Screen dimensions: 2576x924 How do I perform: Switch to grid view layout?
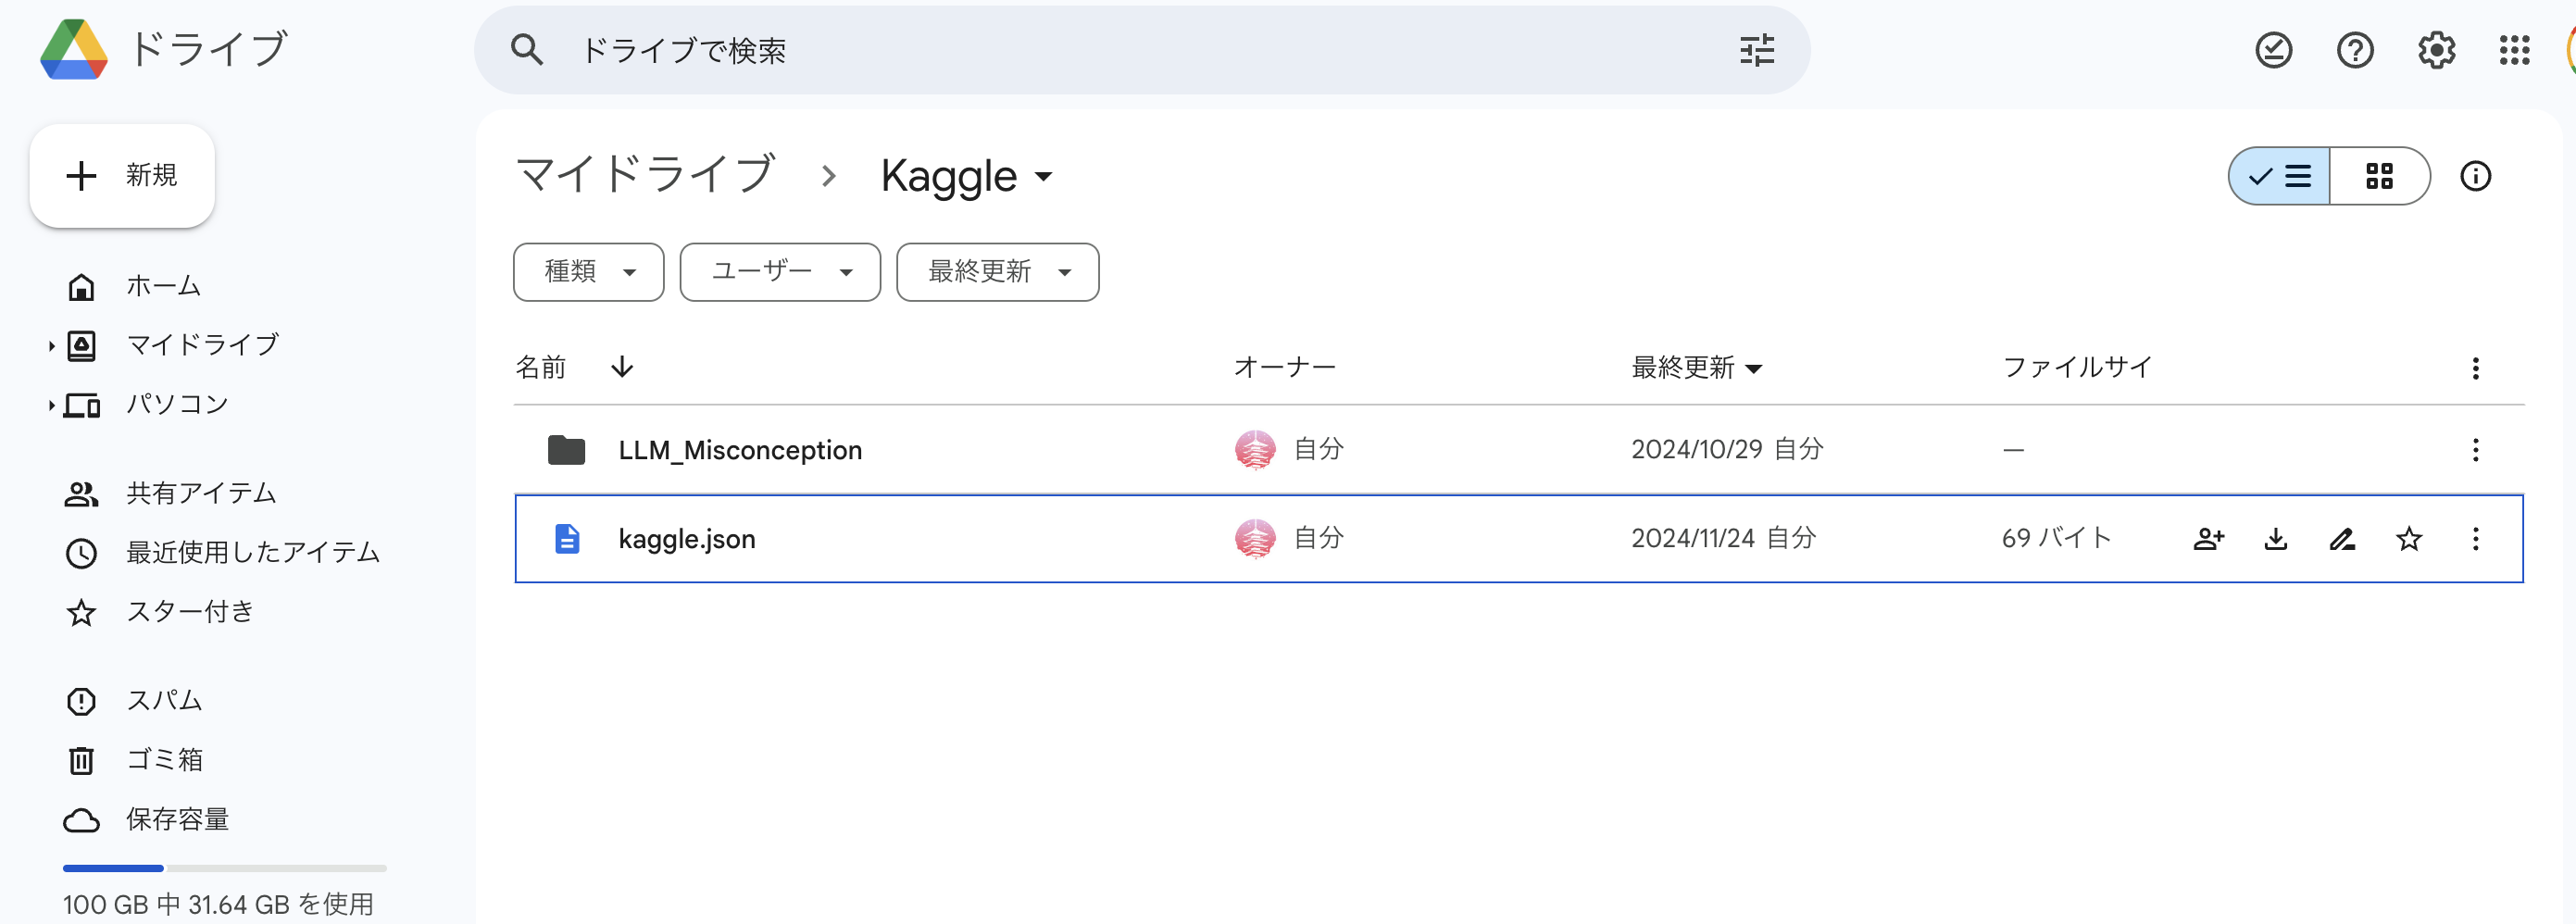(2381, 176)
